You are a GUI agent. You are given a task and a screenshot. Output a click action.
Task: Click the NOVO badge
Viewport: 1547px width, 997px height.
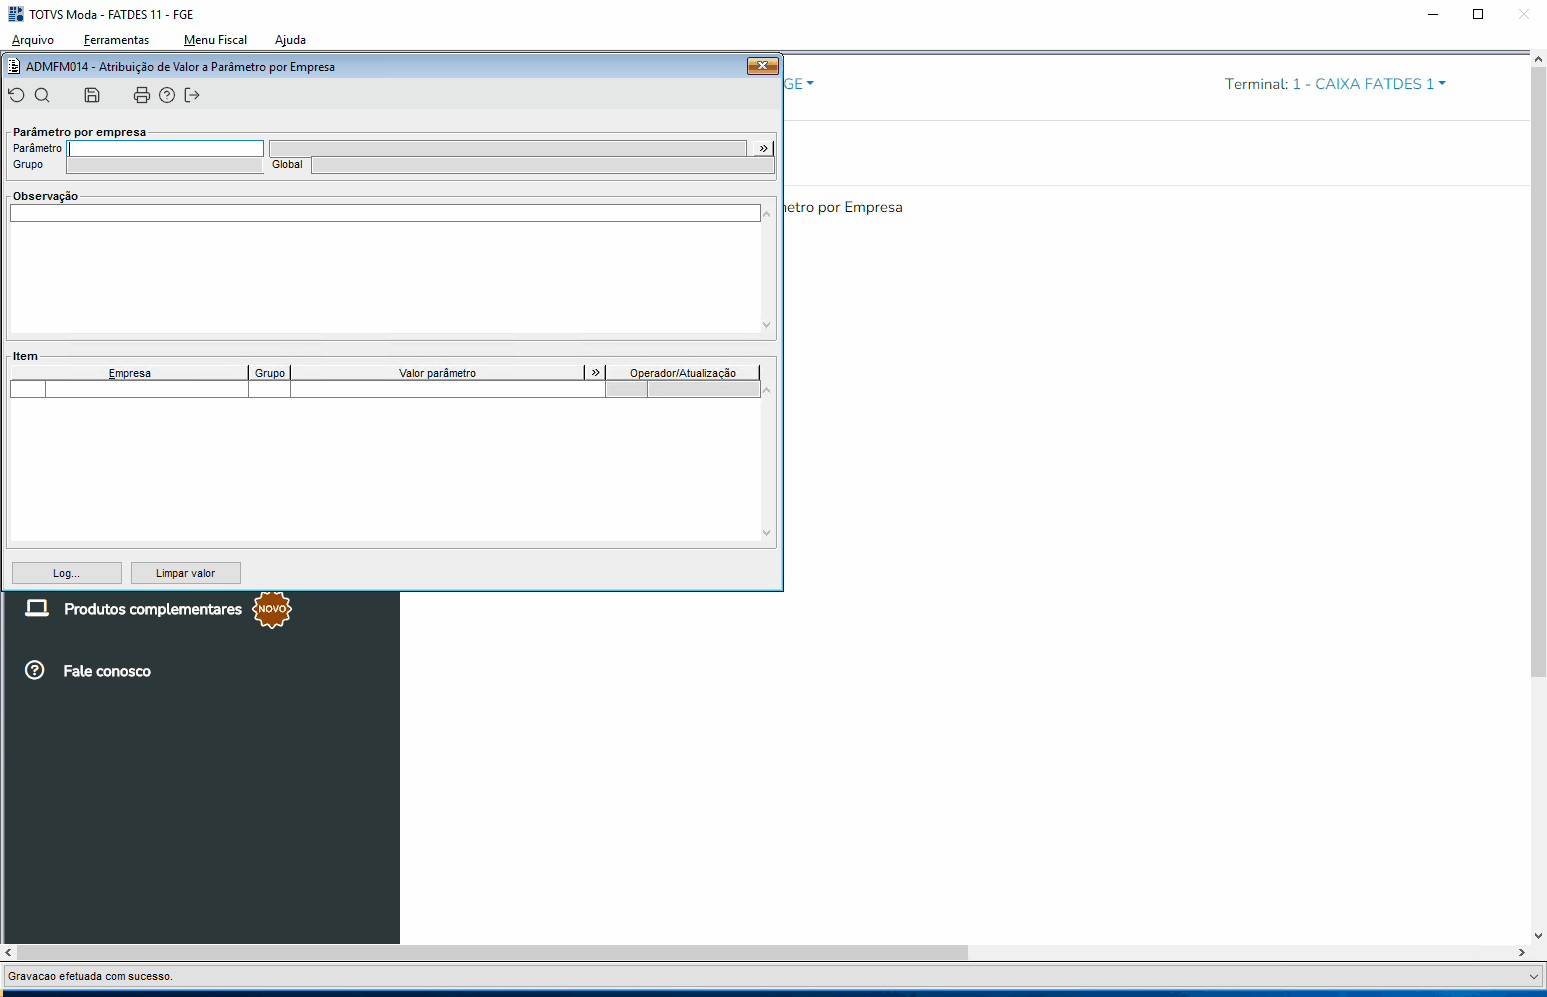pyautogui.click(x=272, y=609)
